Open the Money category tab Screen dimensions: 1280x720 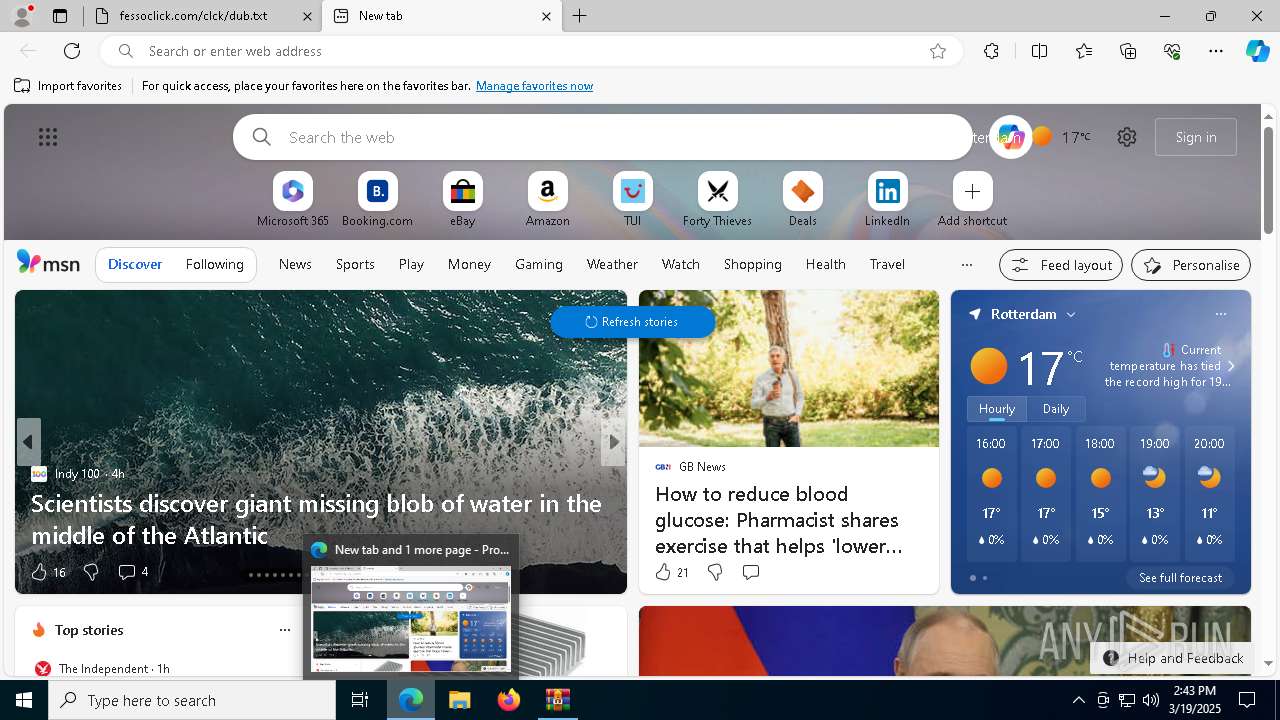pos(469,265)
